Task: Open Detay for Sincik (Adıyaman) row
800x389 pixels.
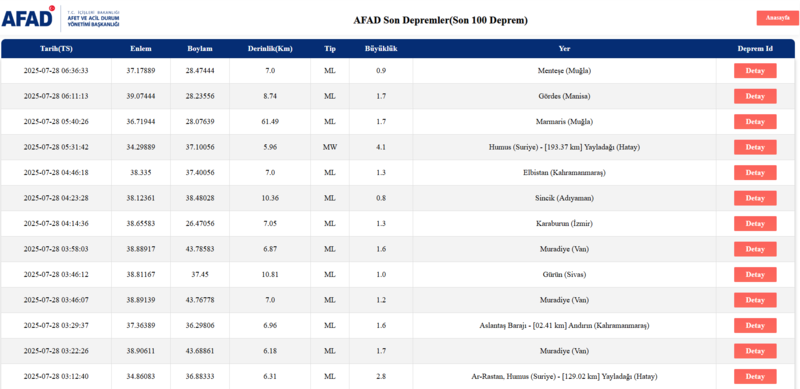Action: pyautogui.click(x=755, y=199)
